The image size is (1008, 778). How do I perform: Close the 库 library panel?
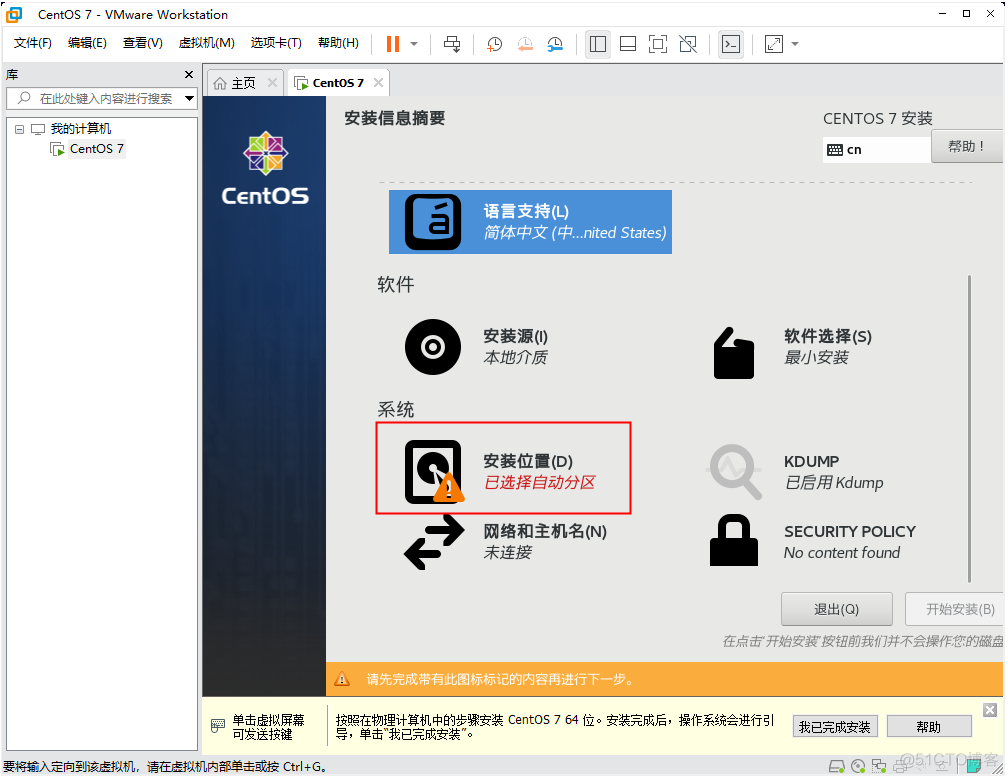coord(188,75)
